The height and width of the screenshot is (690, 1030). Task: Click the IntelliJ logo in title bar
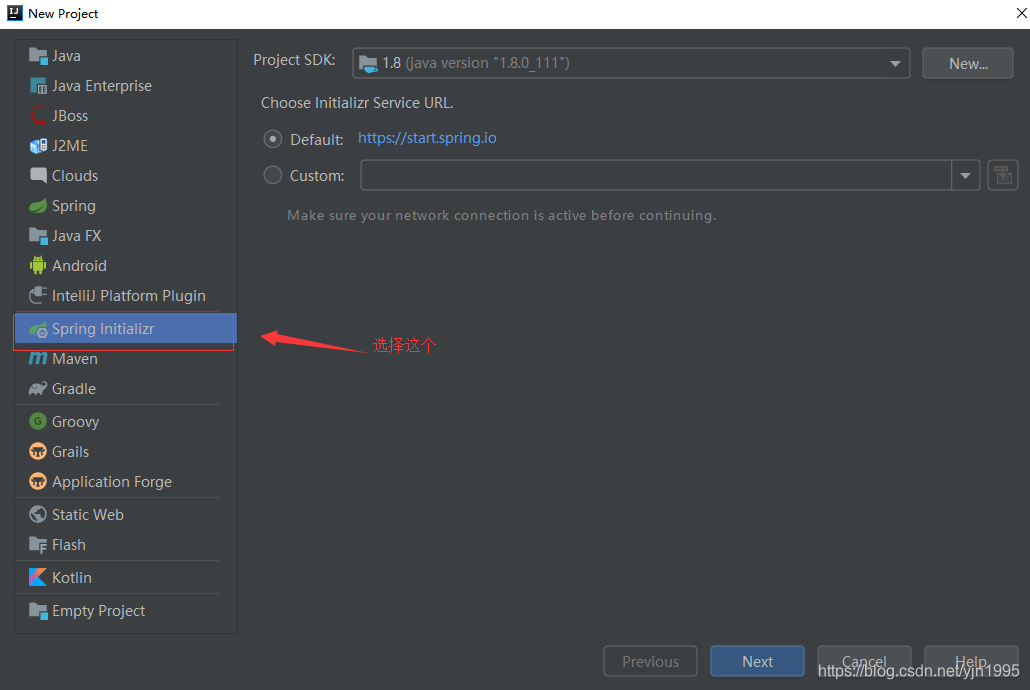pos(14,13)
